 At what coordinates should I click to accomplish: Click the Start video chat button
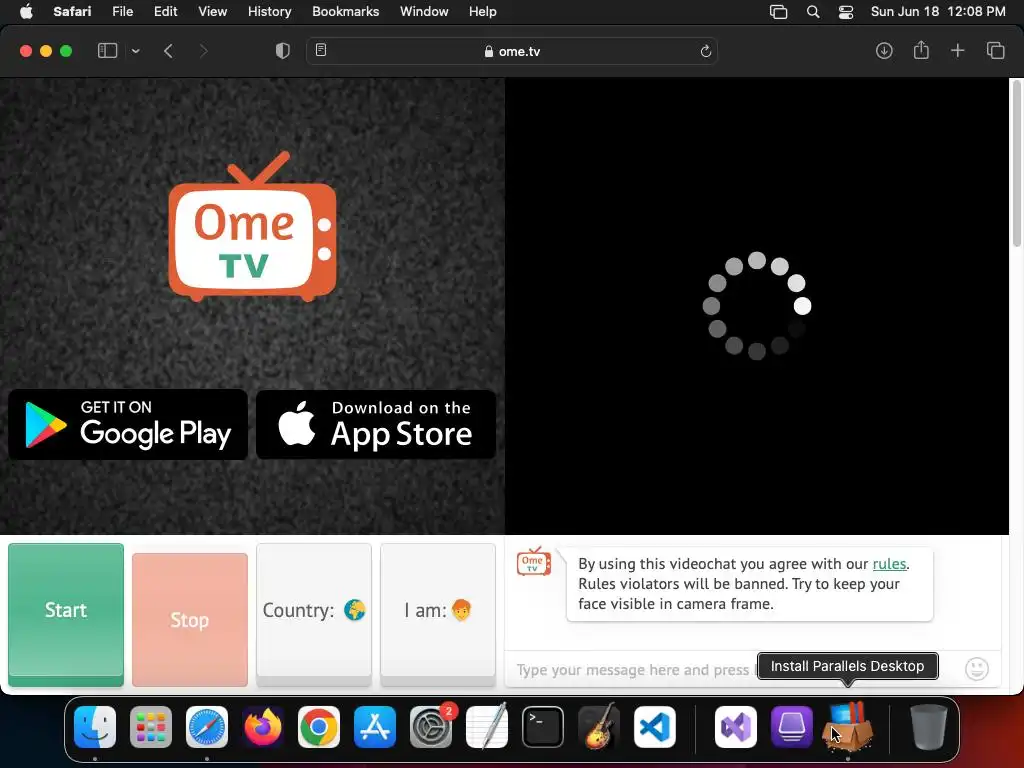click(66, 615)
